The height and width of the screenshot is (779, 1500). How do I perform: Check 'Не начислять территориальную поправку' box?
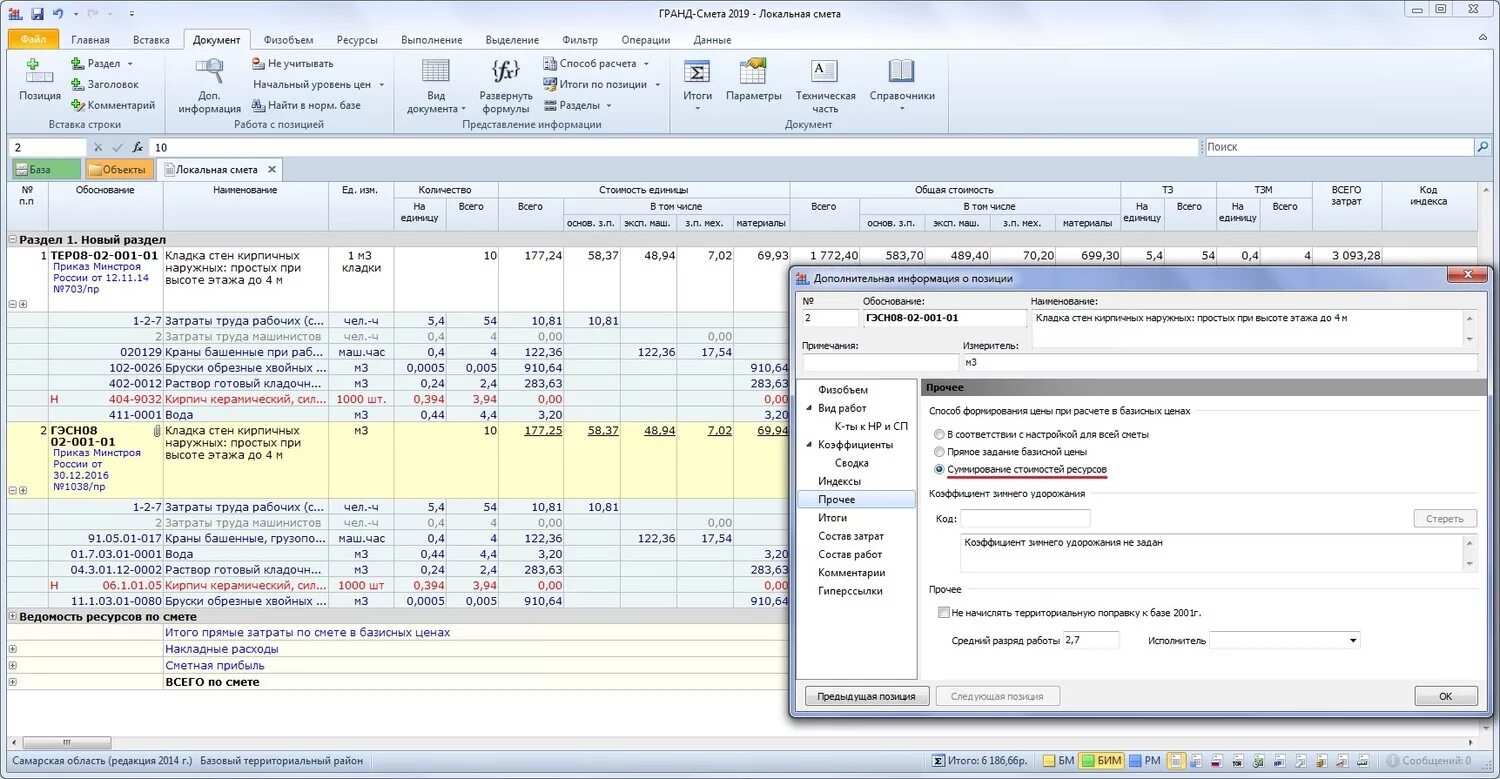point(943,612)
